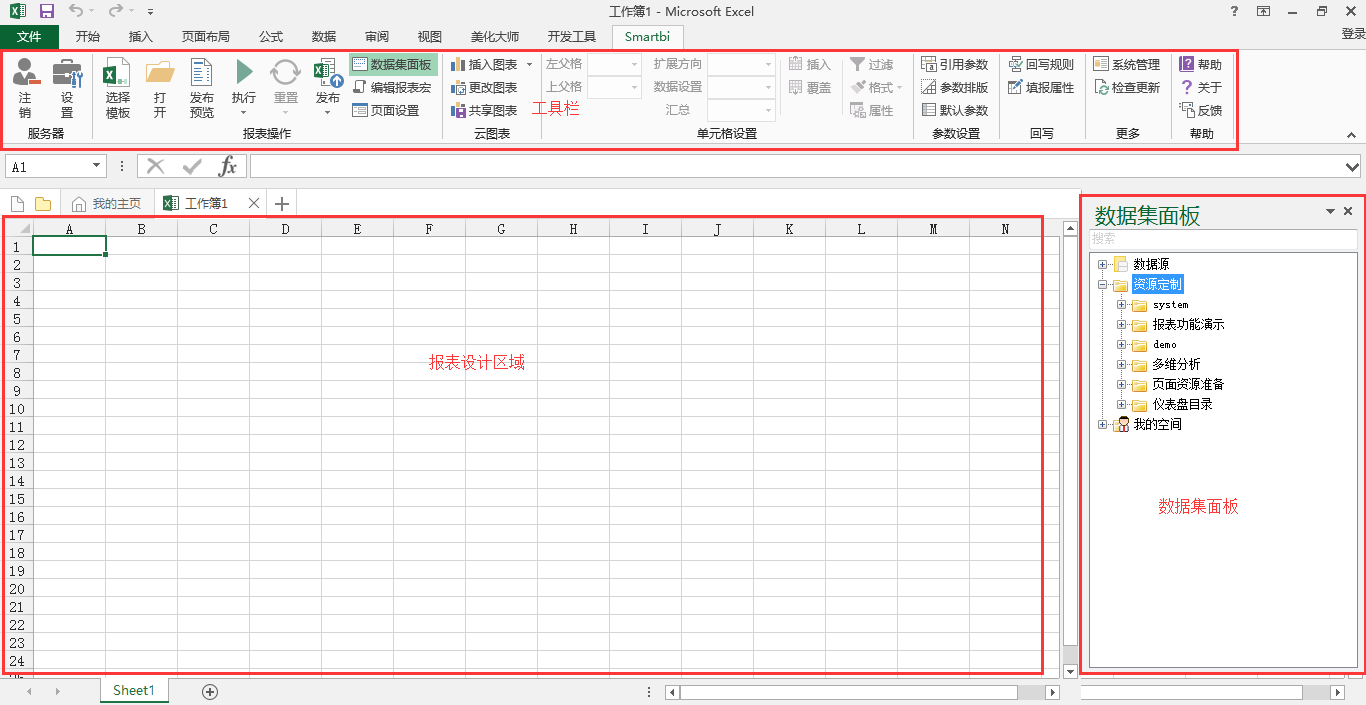Expand the system folder node
This screenshot has width=1366, height=705.
(1122, 304)
